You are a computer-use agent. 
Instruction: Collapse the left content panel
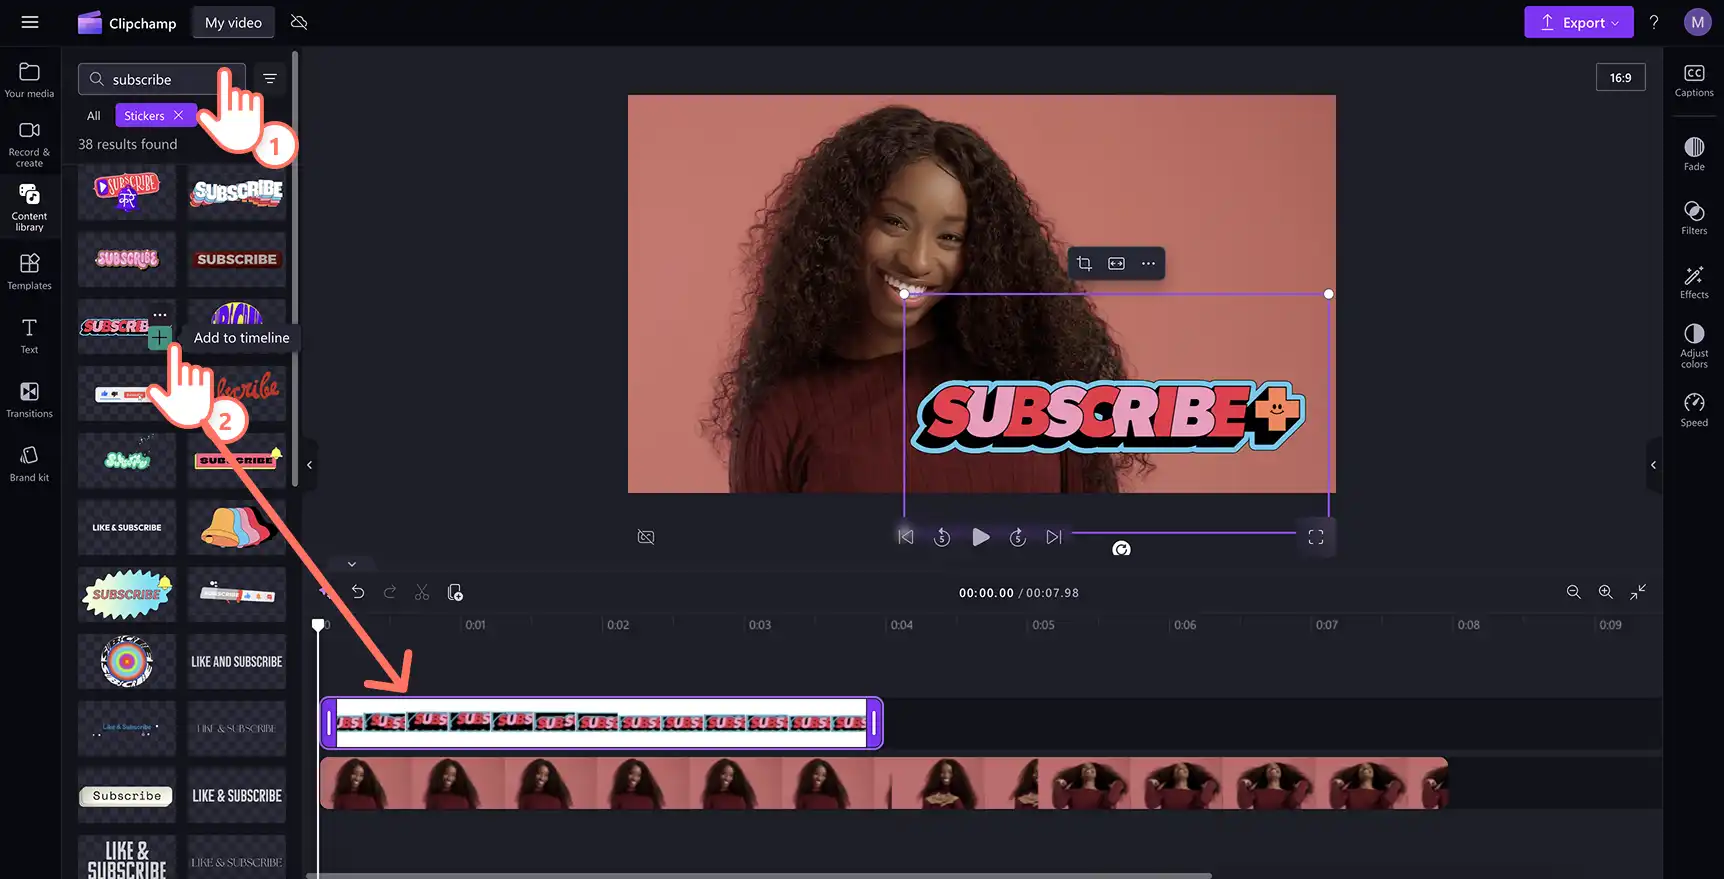pos(310,465)
